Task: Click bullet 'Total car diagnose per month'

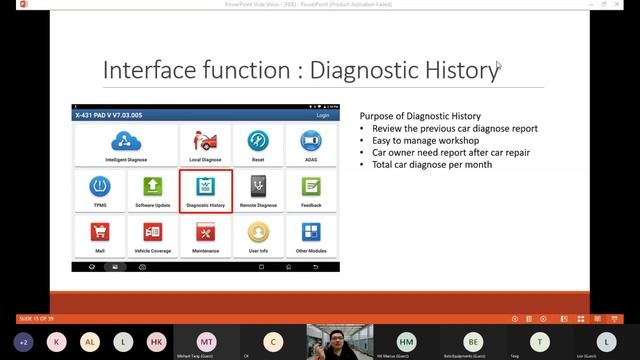Action: [x=432, y=164]
